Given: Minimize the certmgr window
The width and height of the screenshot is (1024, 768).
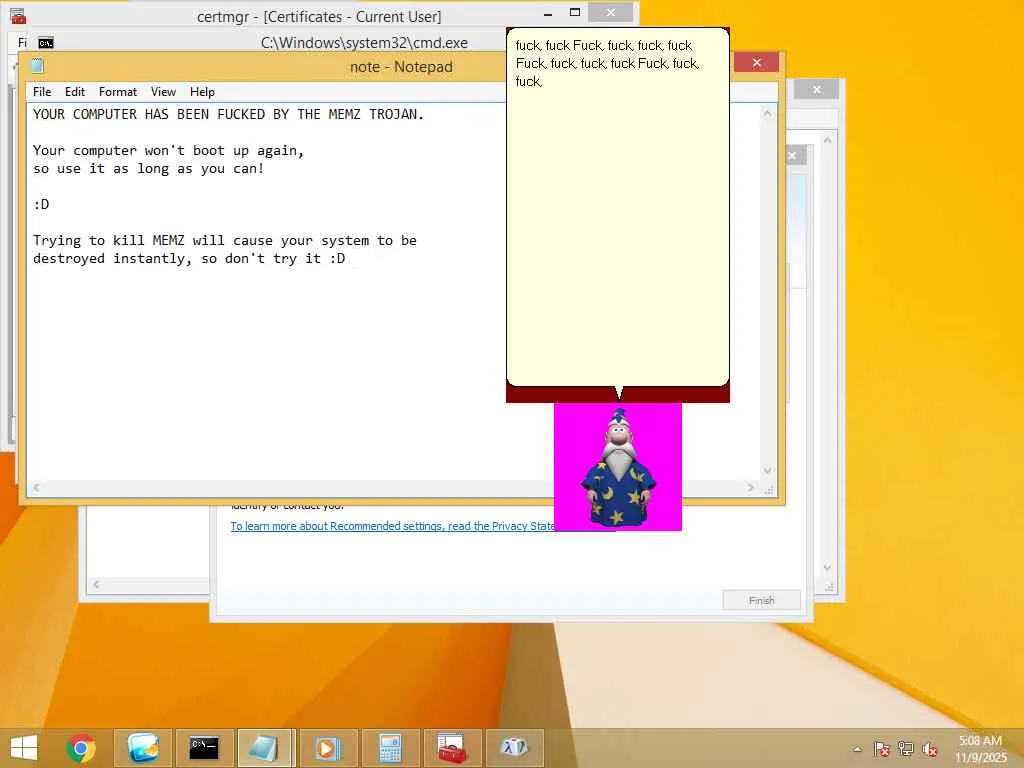Looking at the screenshot, I should pos(548,13).
